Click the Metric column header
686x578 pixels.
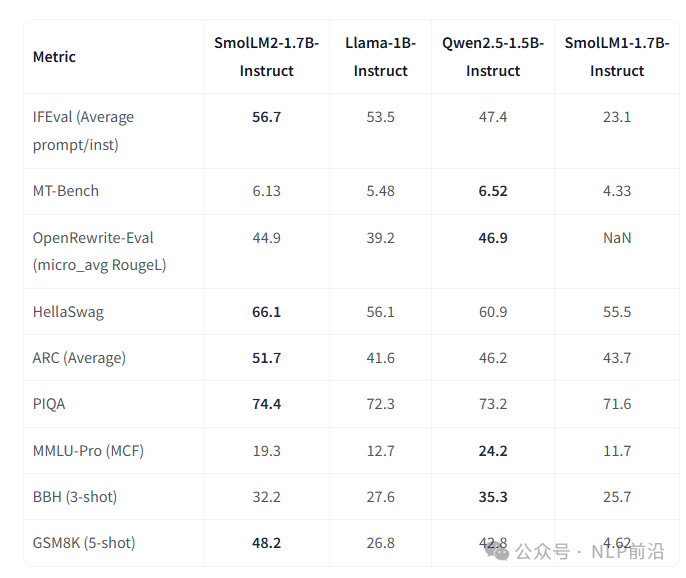(54, 57)
